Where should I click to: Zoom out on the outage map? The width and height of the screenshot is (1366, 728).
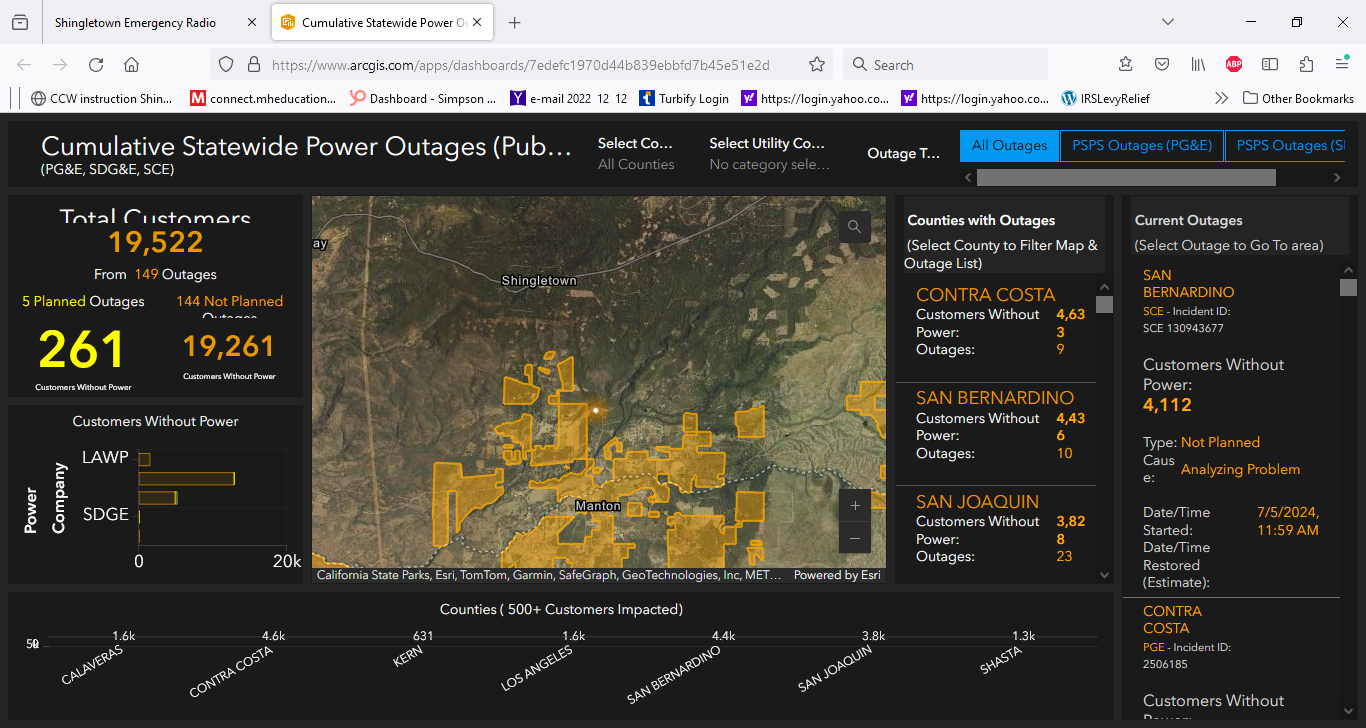pyautogui.click(x=854, y=538)
